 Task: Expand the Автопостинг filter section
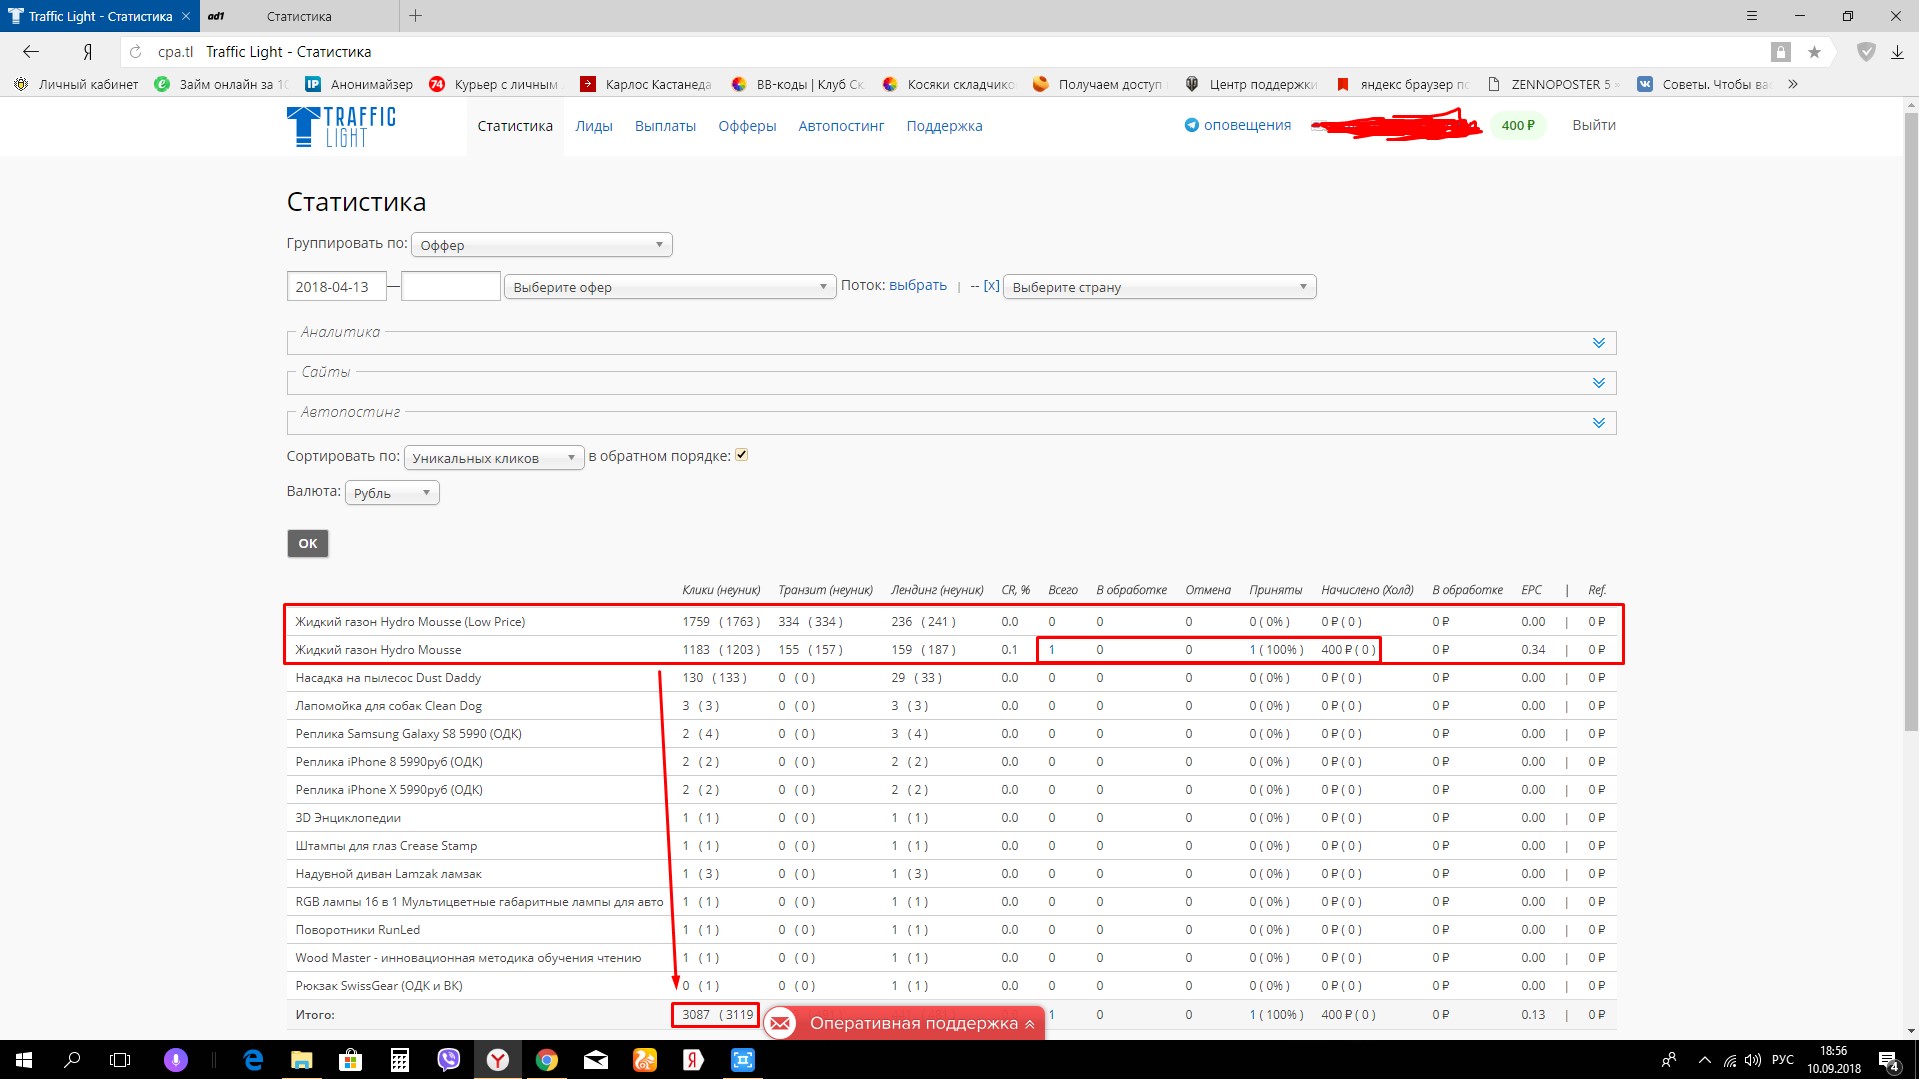pyautogui.click(x=1598, y=423)
